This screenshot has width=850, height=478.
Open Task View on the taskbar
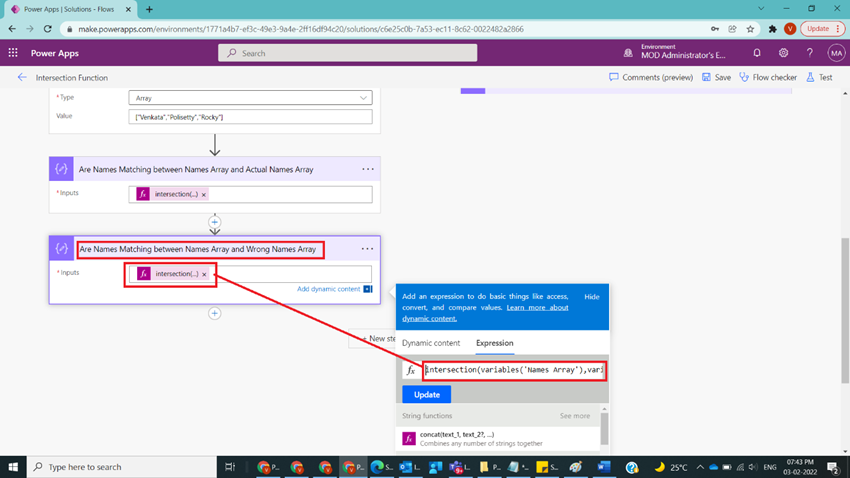point(230,467)
